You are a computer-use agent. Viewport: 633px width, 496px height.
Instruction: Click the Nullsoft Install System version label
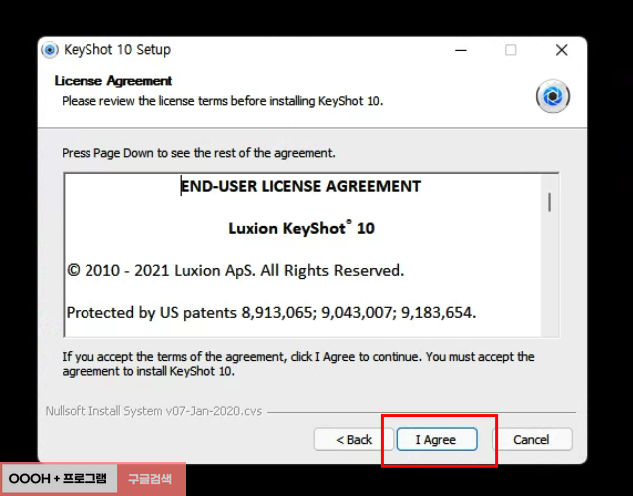click(154, 411)
